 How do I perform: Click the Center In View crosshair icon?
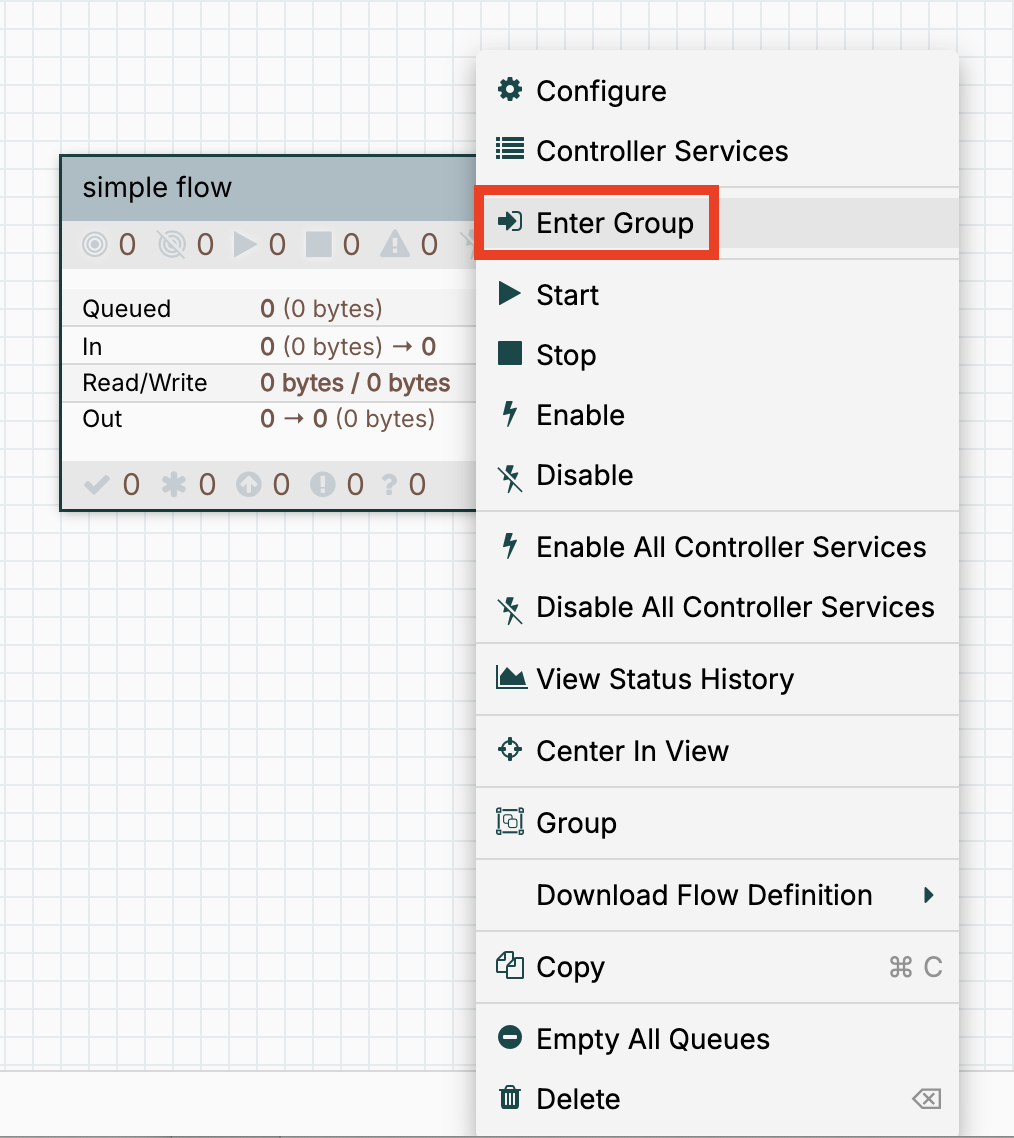click(x=510, y=750)
